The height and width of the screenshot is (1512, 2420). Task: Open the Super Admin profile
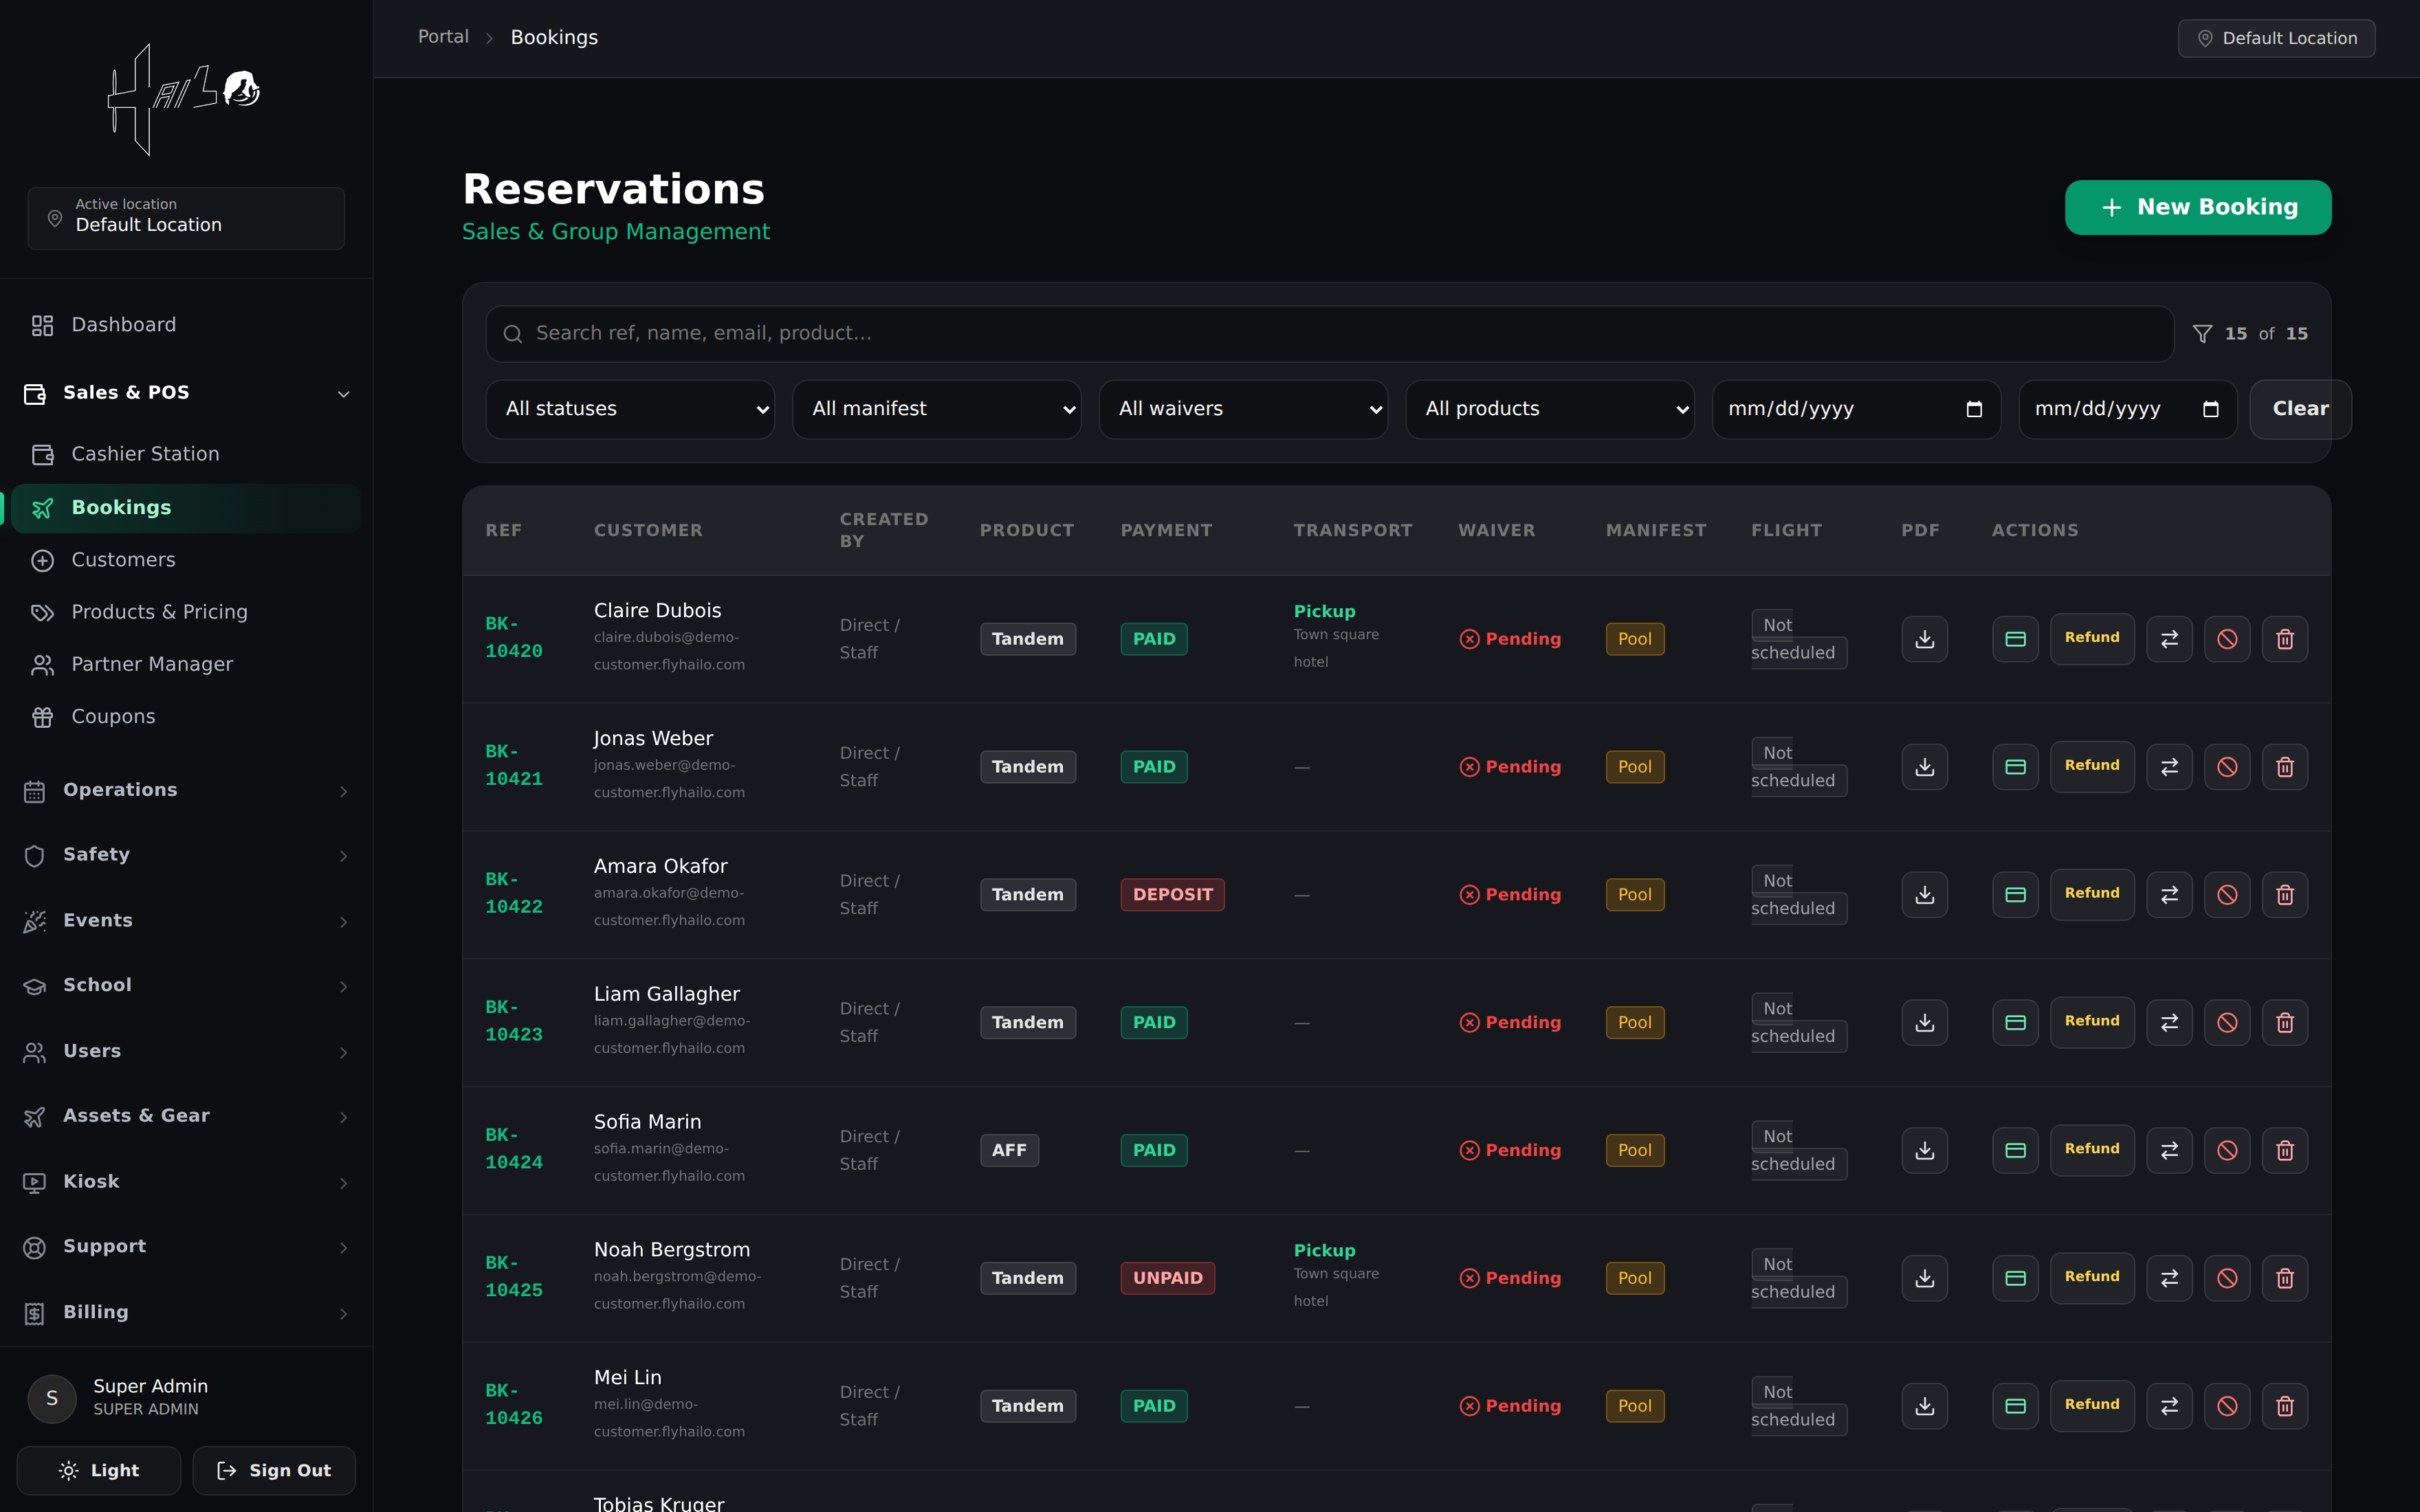click(x=186, y=1397)
